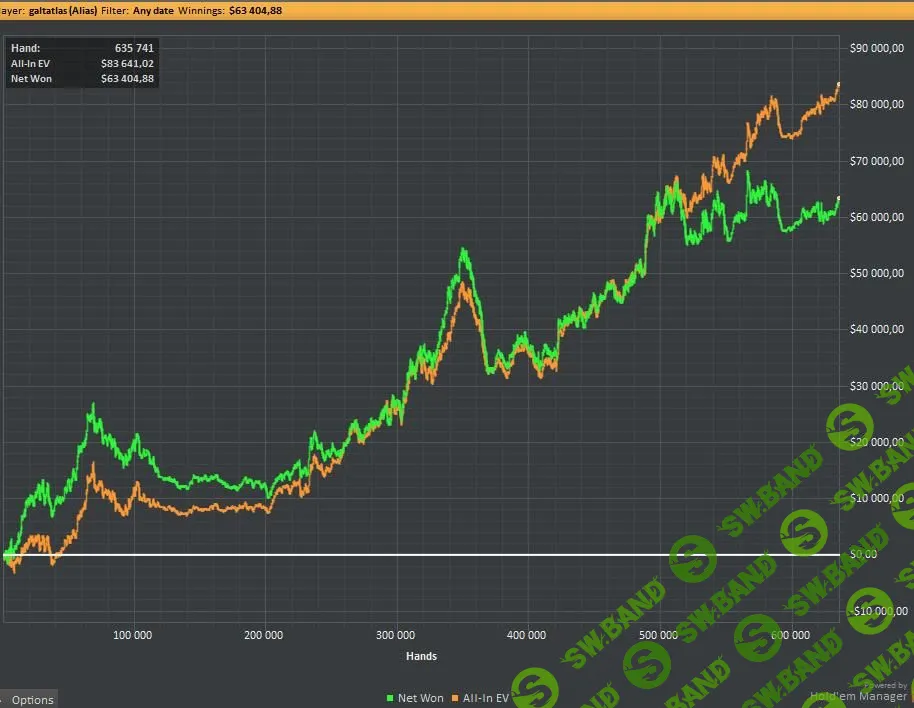The image size is (914, 708).
Task: Toggle the All-In EV legend label
Action: click(485, 698)
